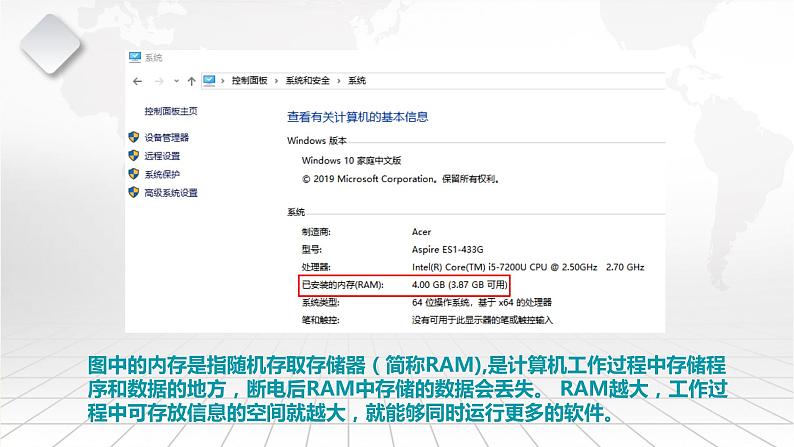
Task: Open 系统保护 link
Action: click(162, 174)
